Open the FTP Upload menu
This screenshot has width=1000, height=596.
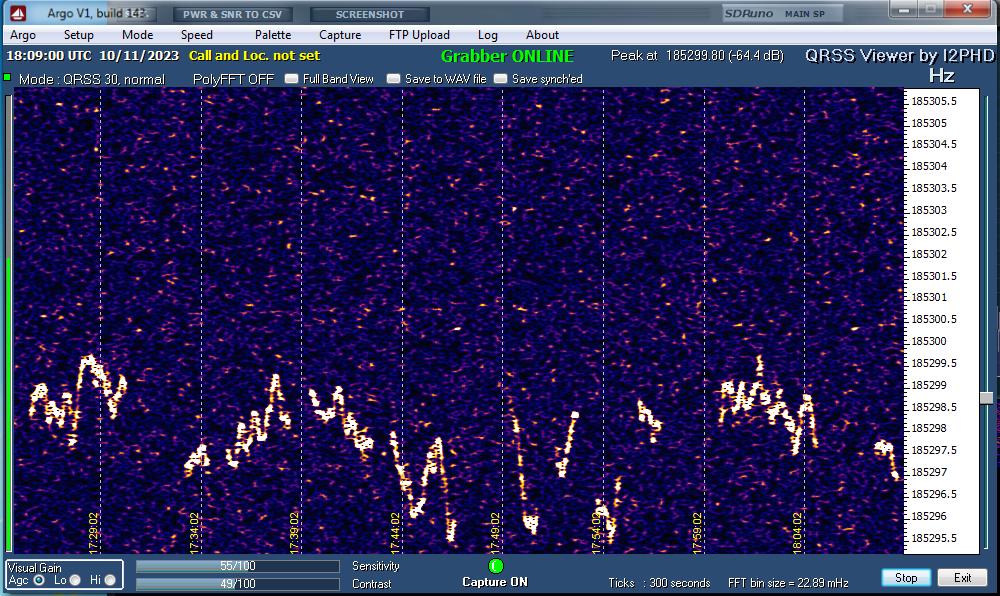[x=419, y=35]
